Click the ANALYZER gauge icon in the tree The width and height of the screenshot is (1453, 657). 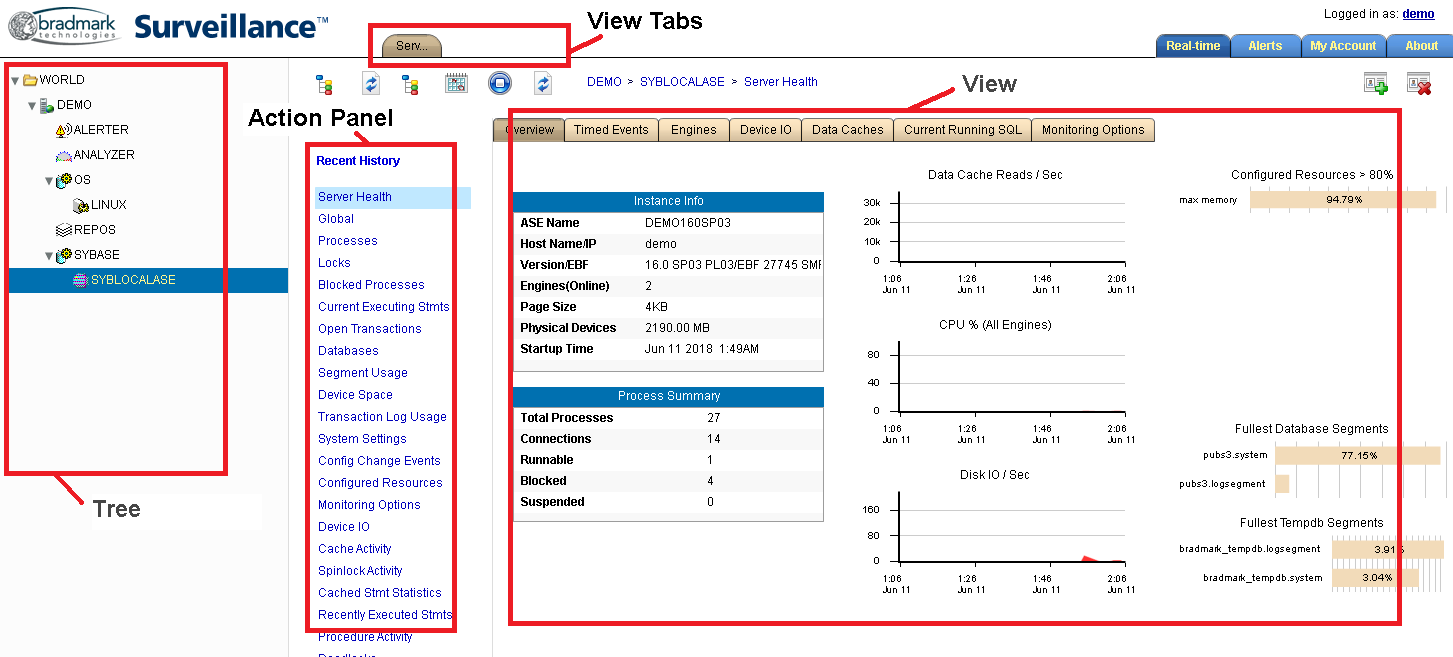[x=64, y=155]
